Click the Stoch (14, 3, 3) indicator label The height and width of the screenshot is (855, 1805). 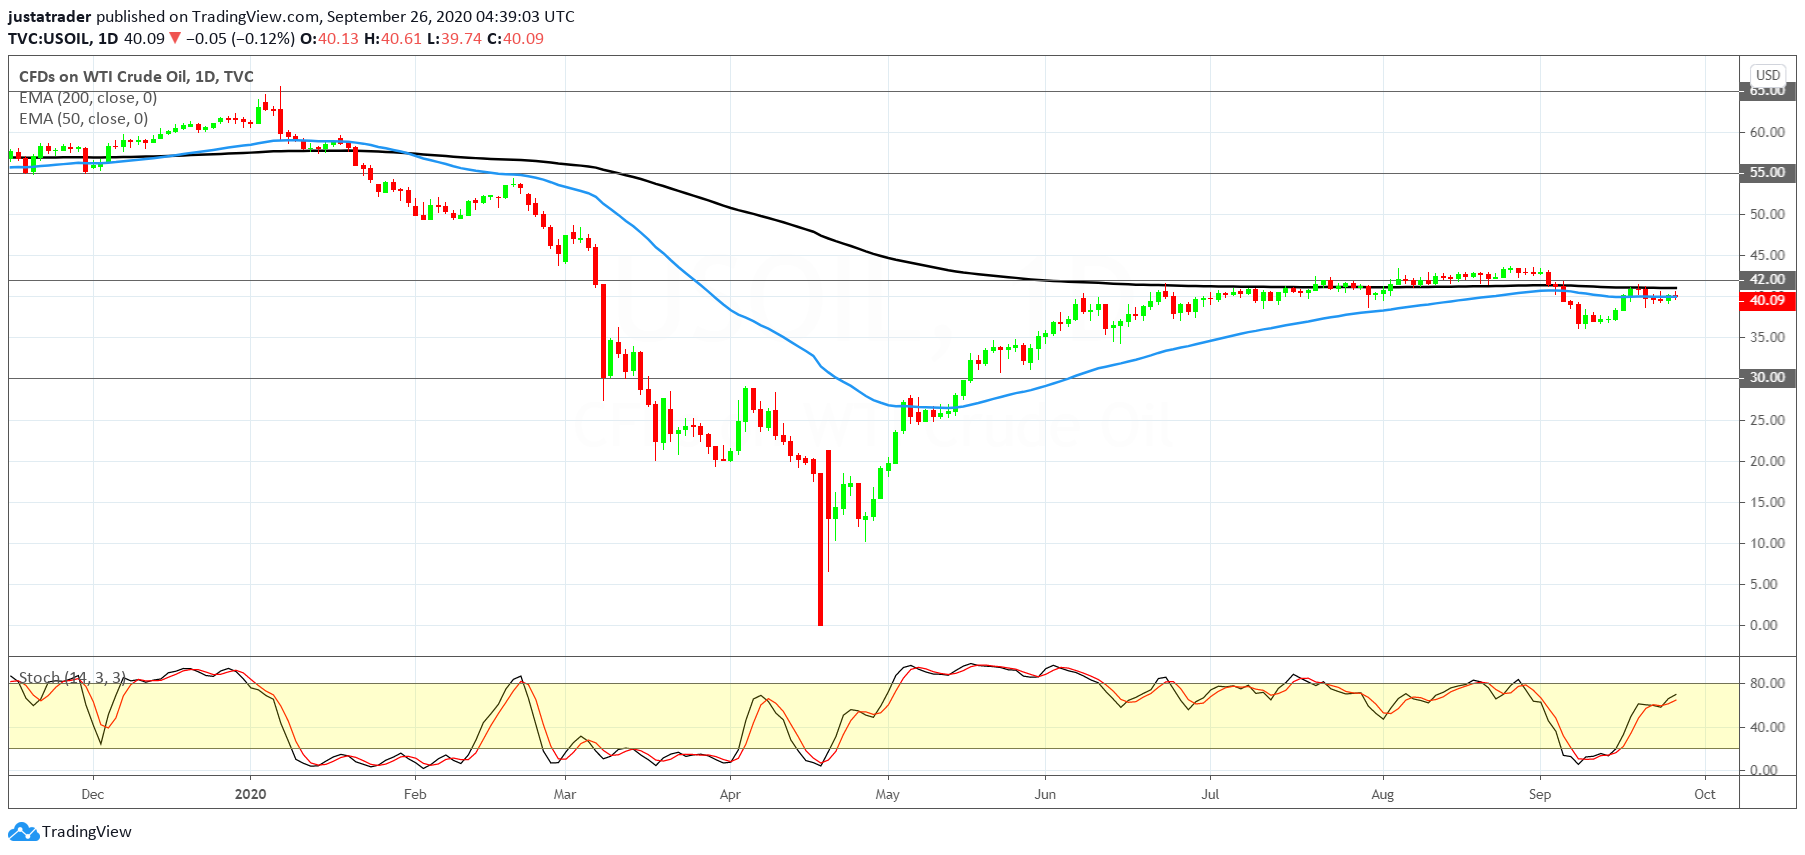pos(72,678)
